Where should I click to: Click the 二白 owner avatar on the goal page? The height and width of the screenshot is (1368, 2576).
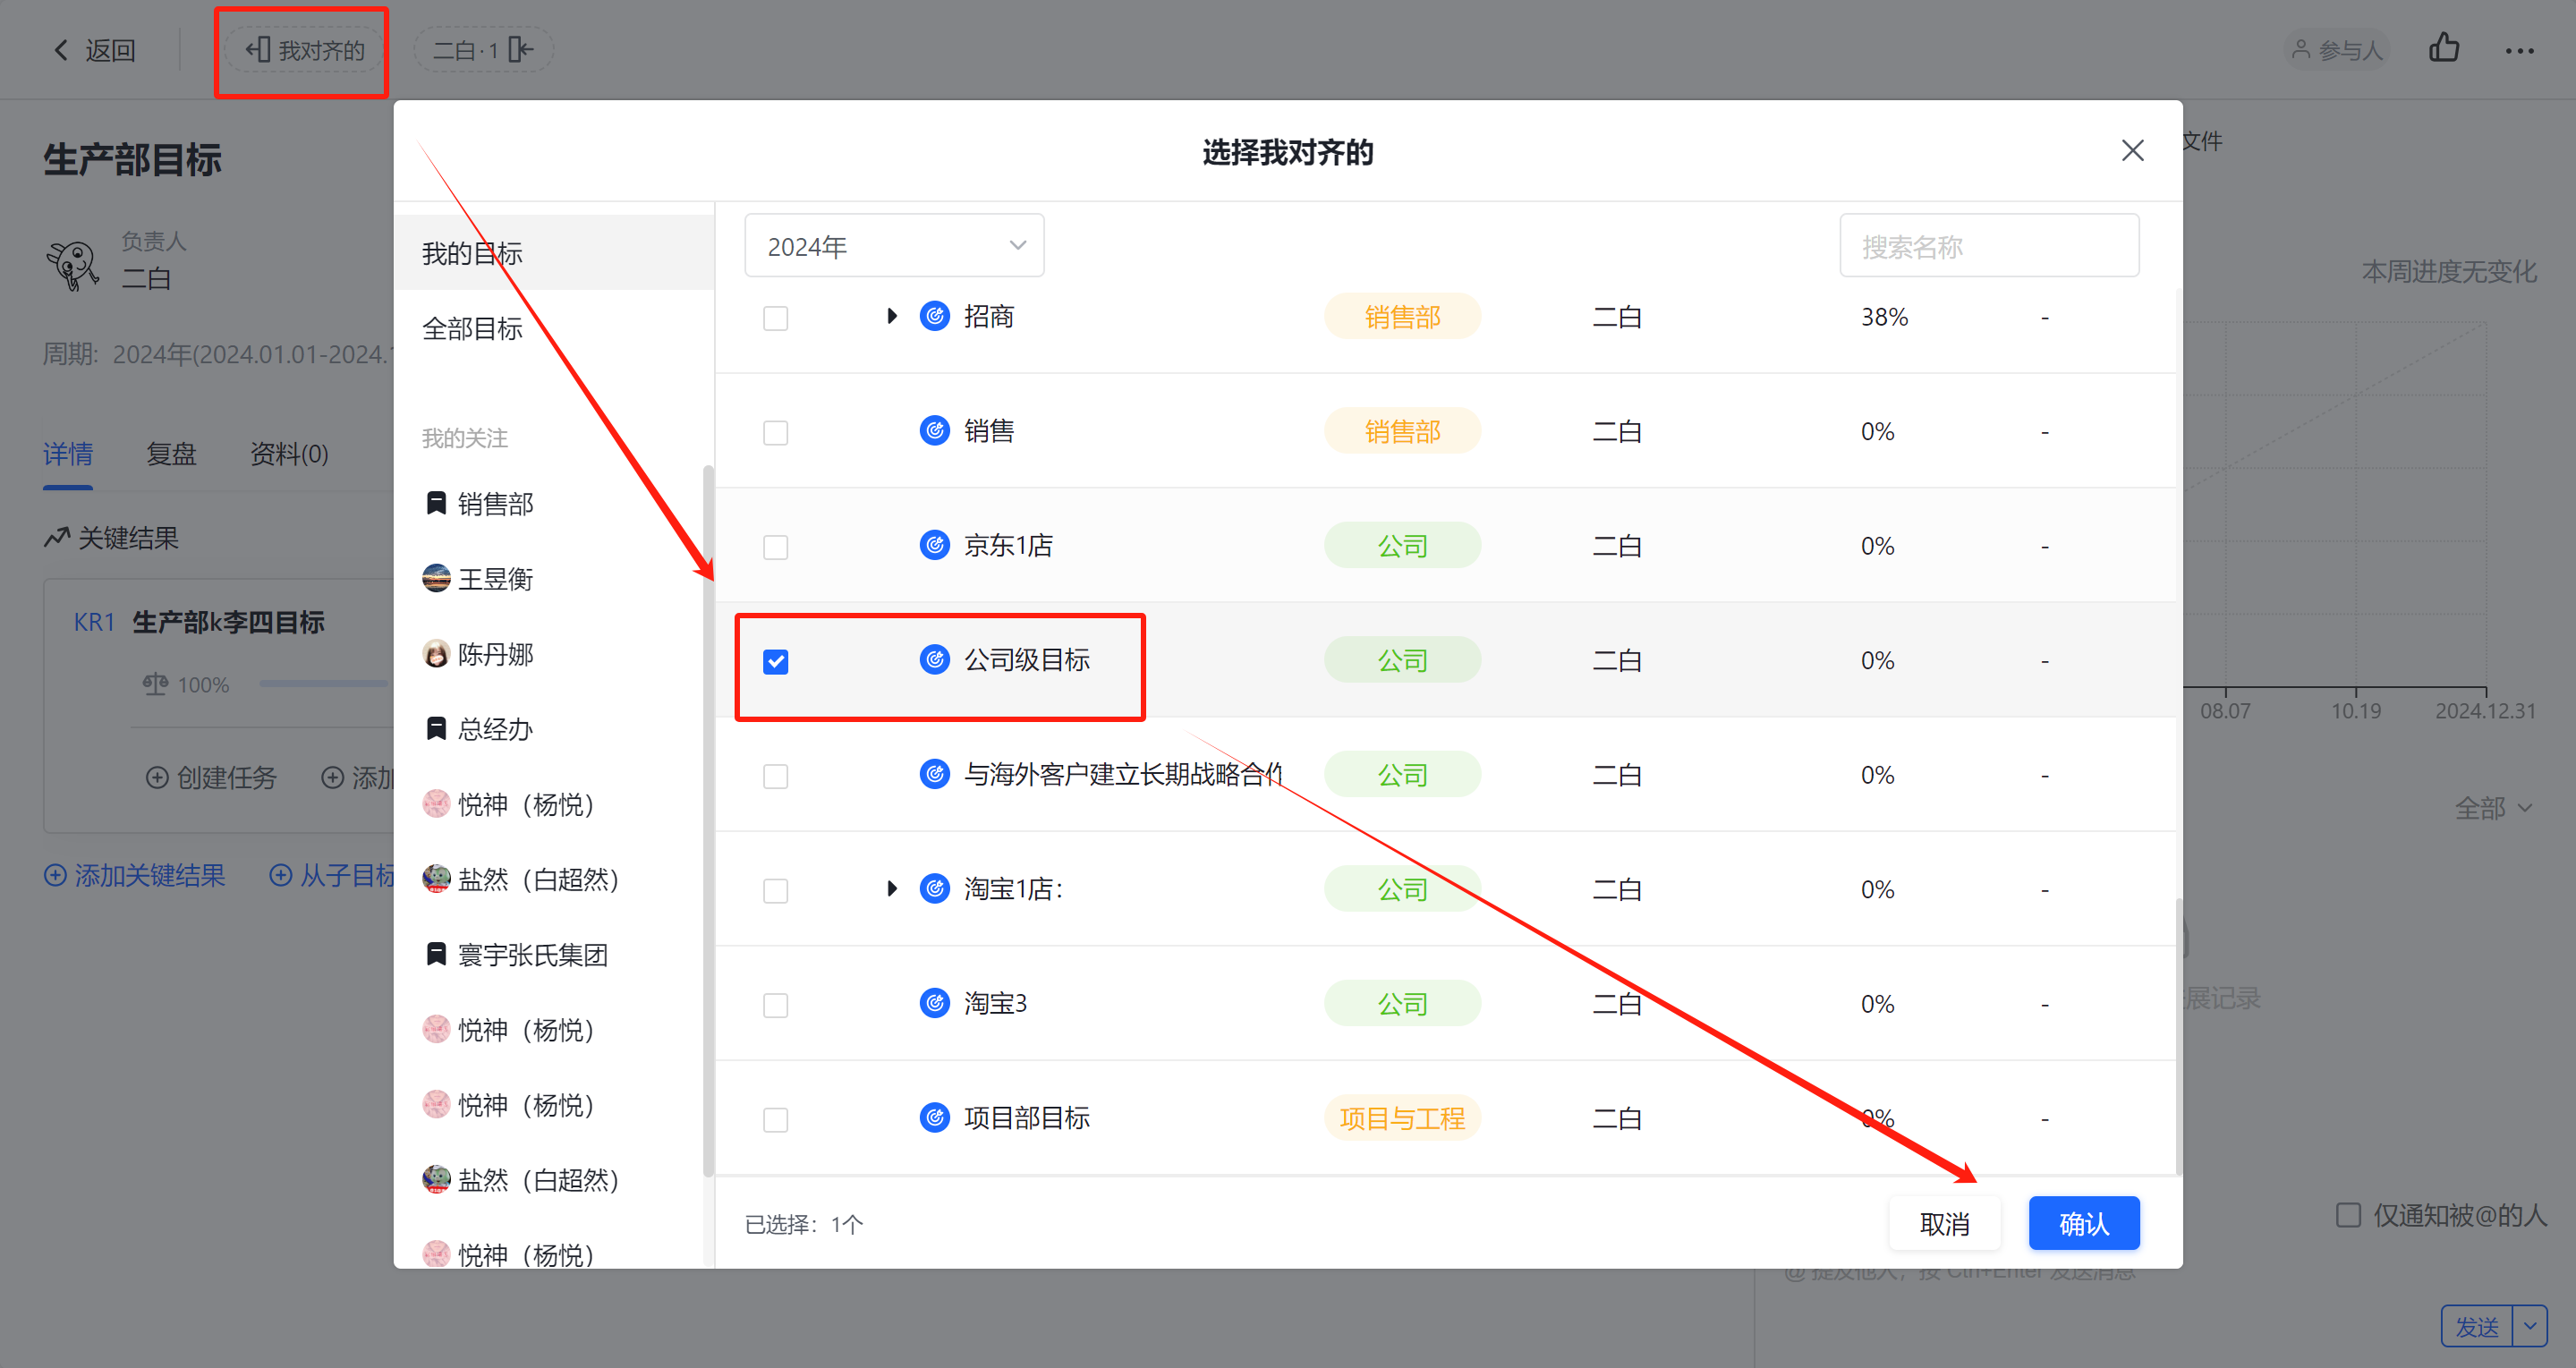point(73,264)
